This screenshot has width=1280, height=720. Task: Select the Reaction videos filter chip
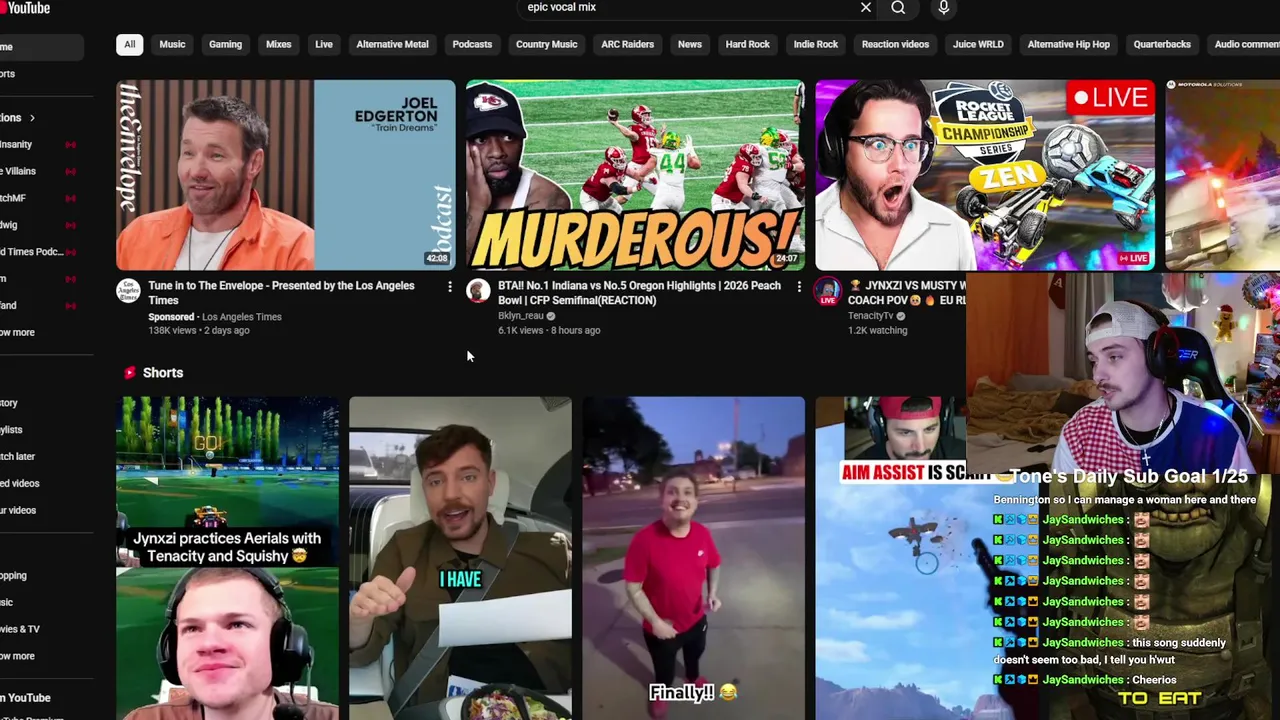(895, 44)
